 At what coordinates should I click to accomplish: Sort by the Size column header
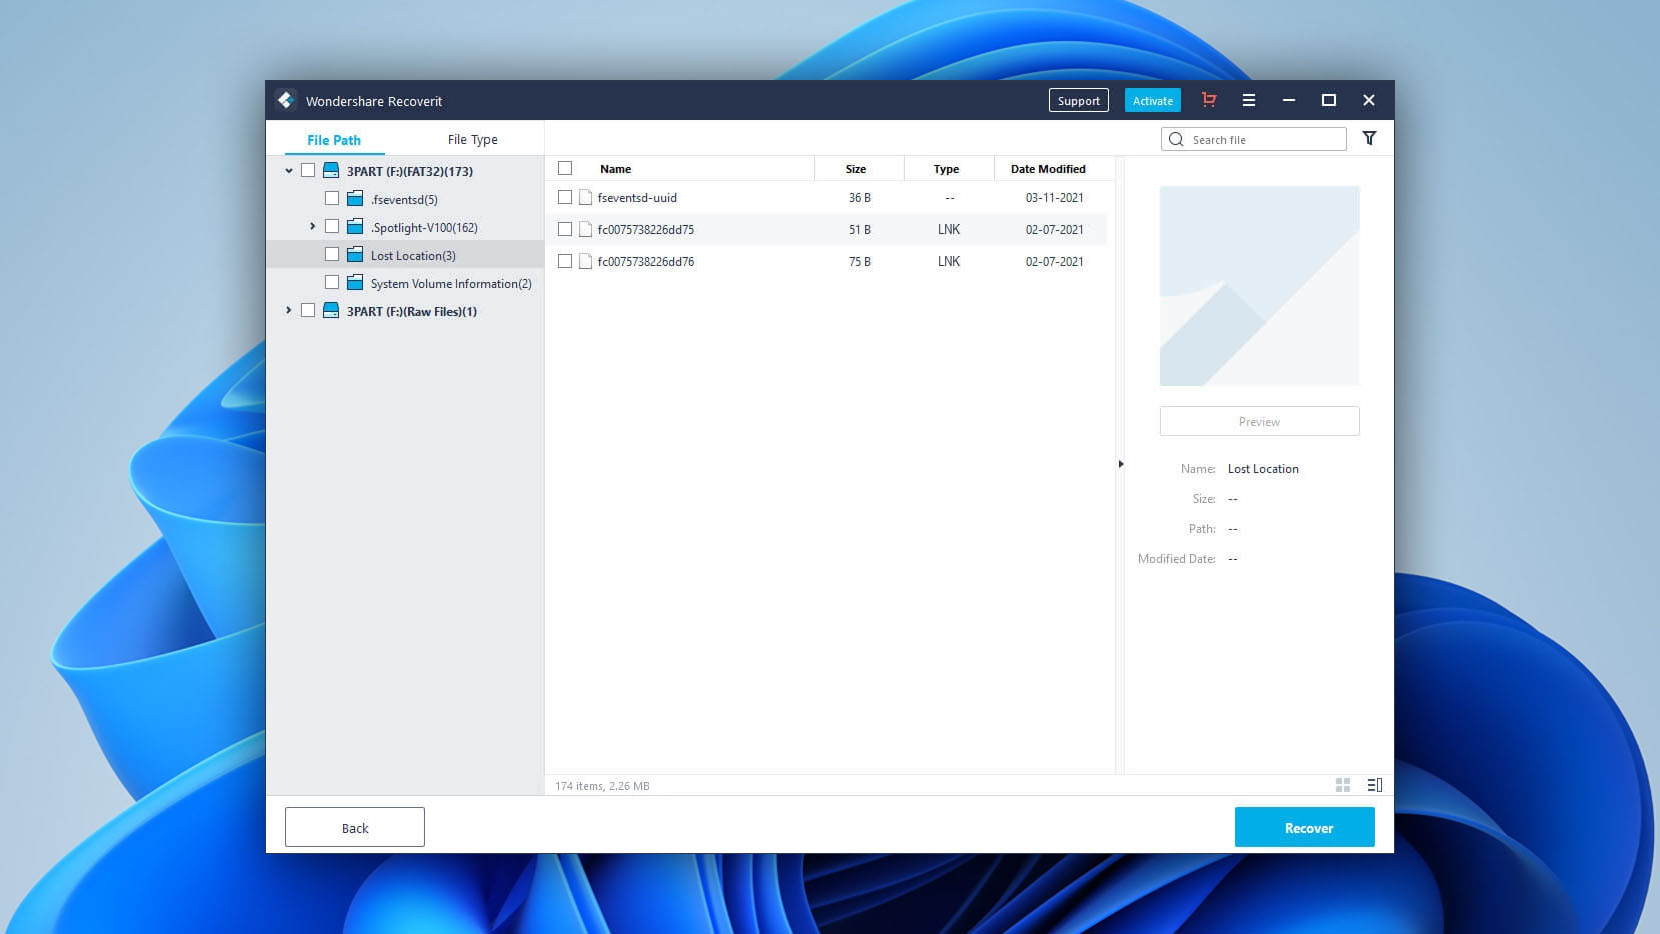(x=856, y=169)
